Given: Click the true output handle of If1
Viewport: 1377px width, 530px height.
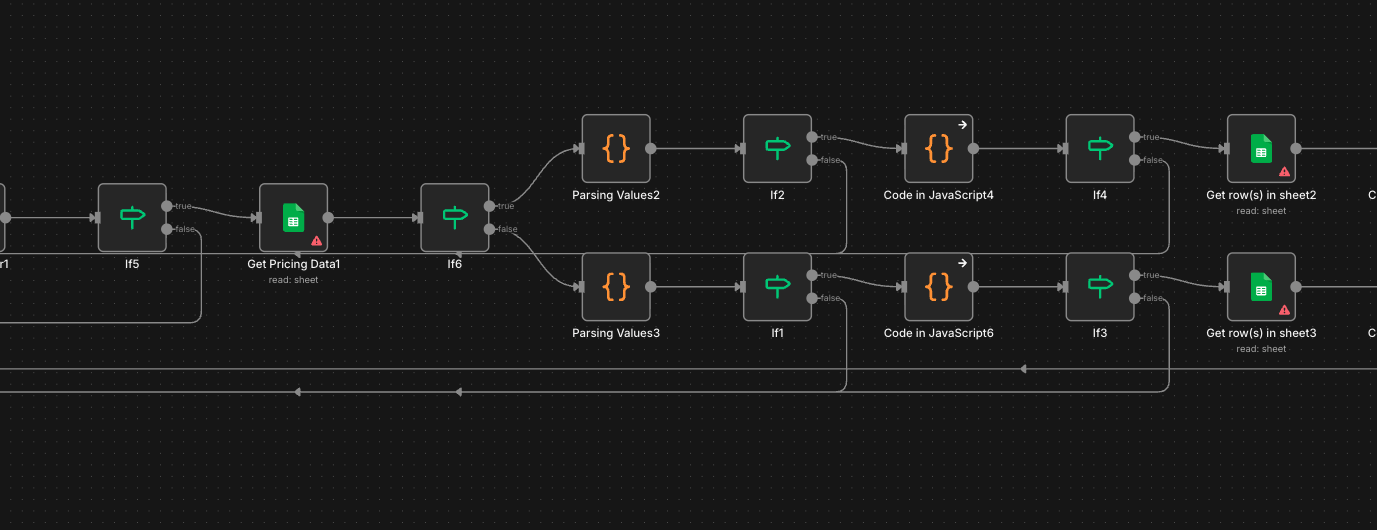Looking at the screenshot, I should click(x=813, y=275).
